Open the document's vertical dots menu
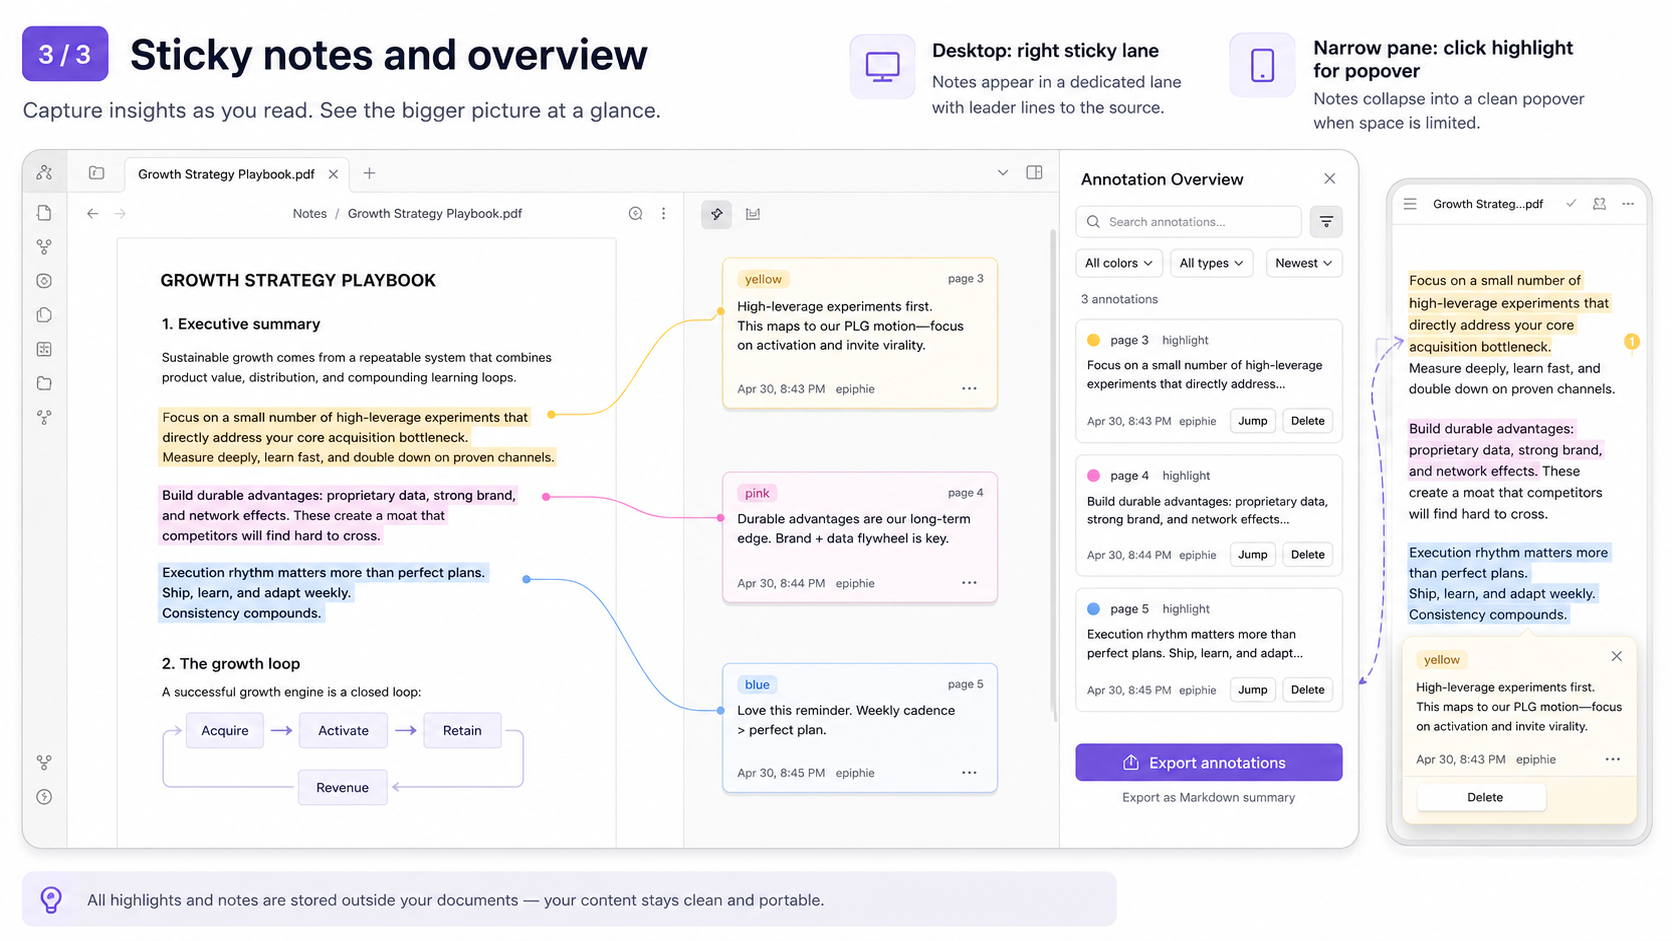The width and height of the screenshot is (1672, 941). pyautogui.click(x=663, y=213)
